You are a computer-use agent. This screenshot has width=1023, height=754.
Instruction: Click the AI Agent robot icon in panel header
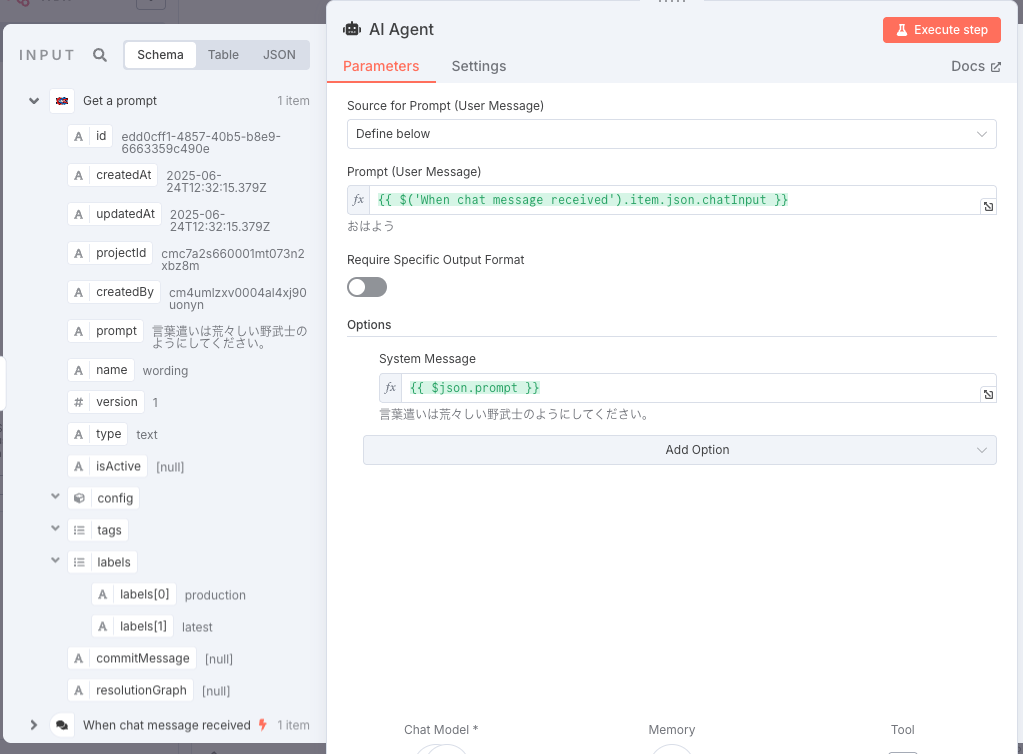pos(352,29)
